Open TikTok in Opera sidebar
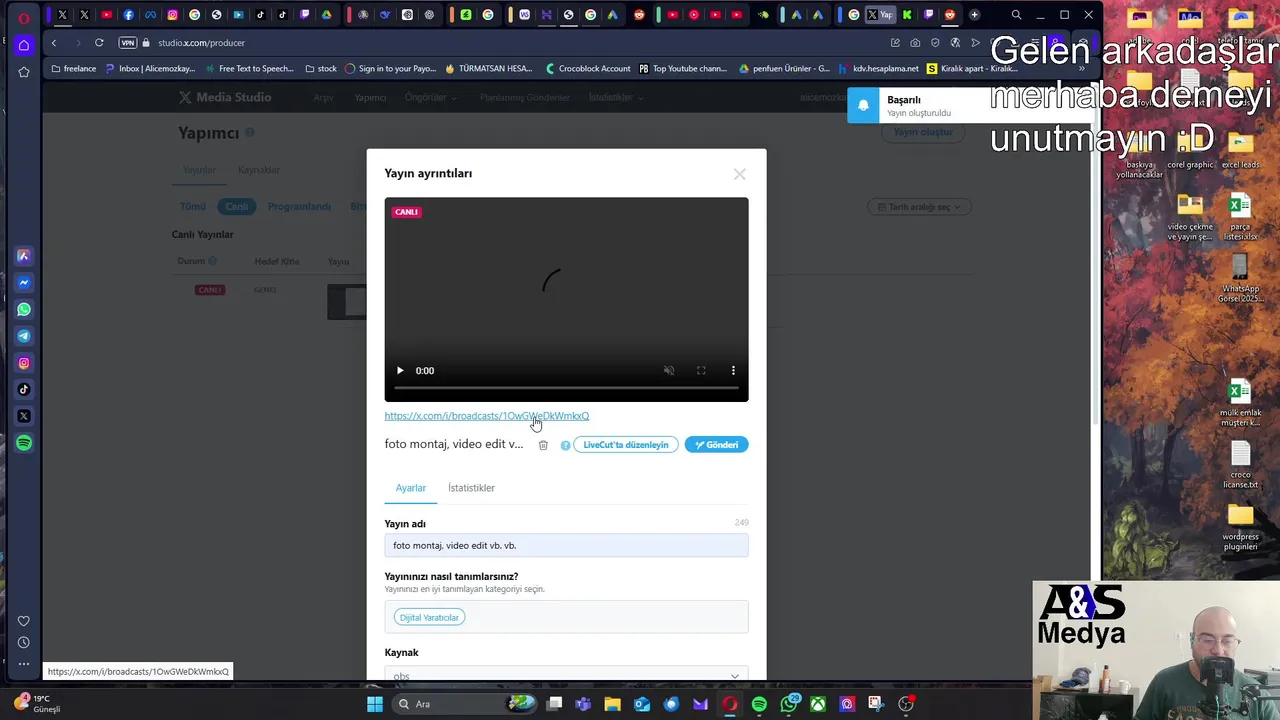Viewport: 1280px width, 720px height. (24, 390)
